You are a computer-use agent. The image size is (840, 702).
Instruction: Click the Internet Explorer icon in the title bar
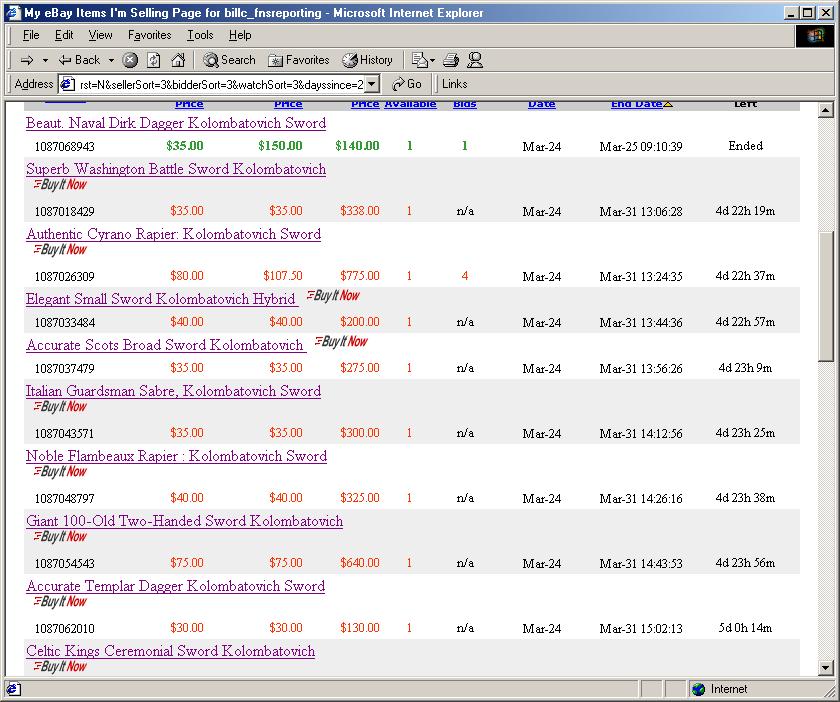click(13, 13)
